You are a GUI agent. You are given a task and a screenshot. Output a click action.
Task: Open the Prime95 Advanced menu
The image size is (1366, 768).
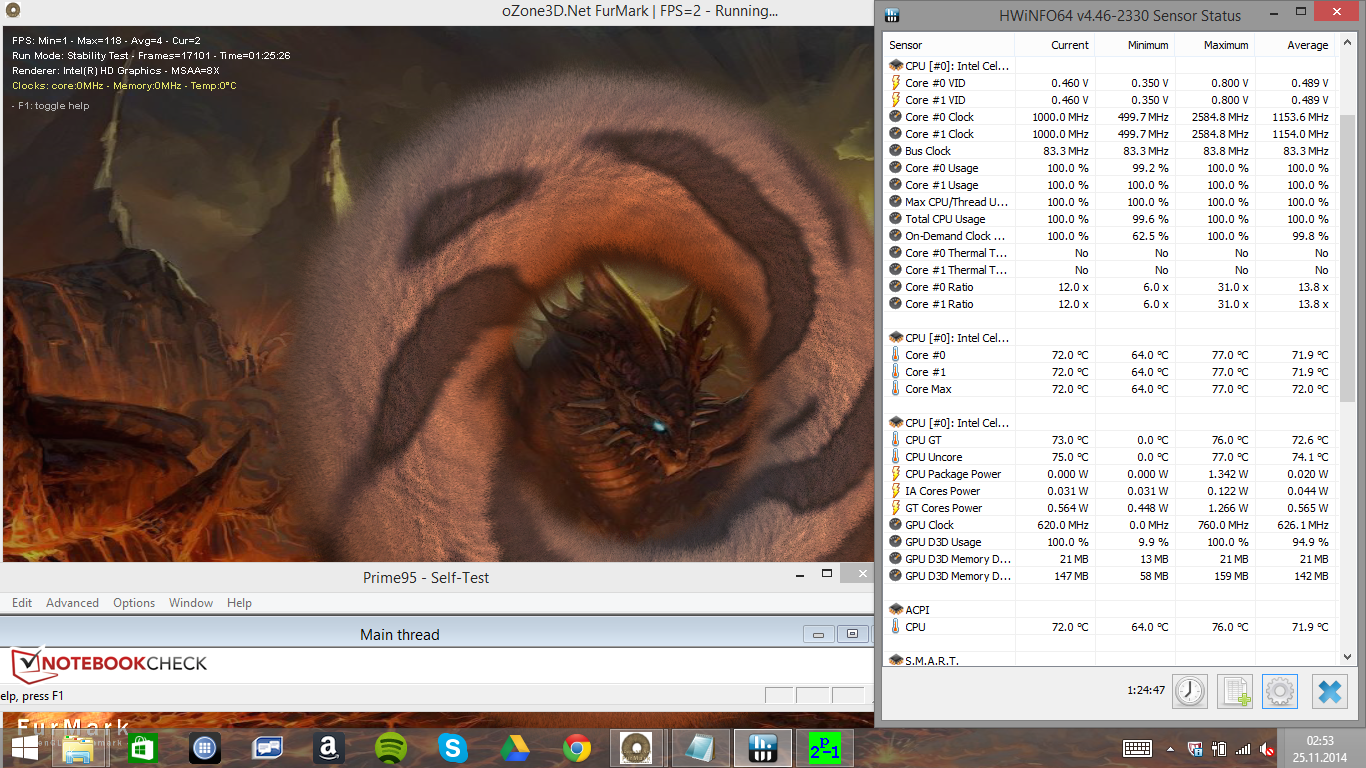[72, 603]
